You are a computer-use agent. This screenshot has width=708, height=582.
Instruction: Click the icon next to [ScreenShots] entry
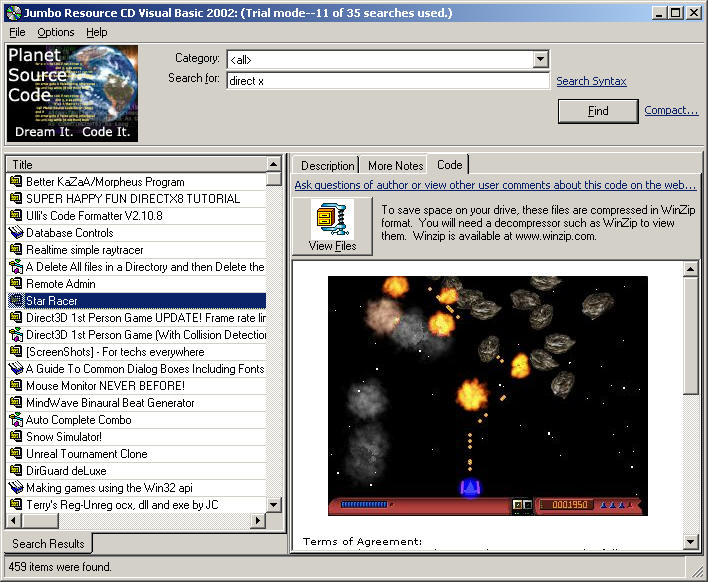(x=16, y=352)
